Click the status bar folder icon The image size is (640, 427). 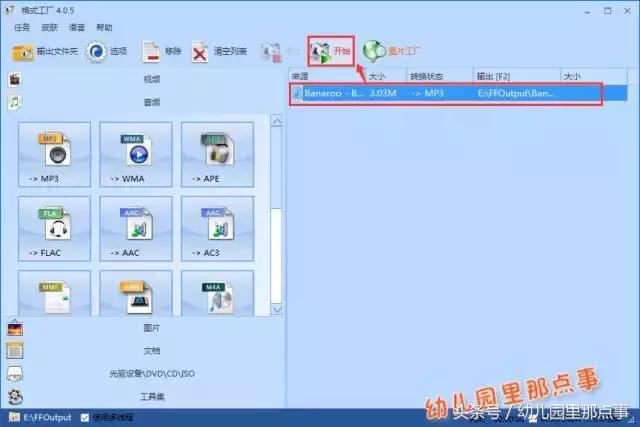pos(15,417)
